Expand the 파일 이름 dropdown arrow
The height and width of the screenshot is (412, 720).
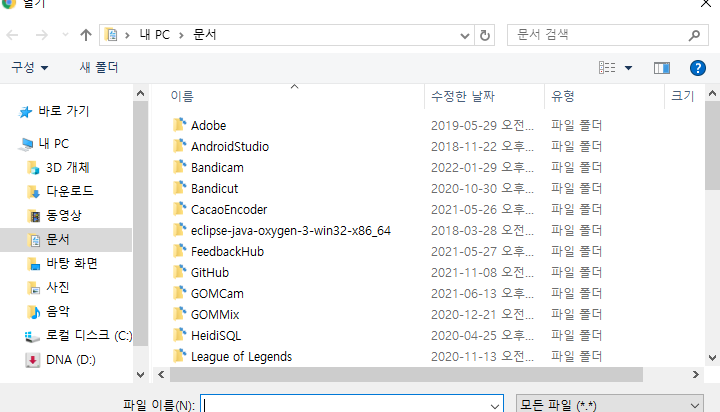495,406
